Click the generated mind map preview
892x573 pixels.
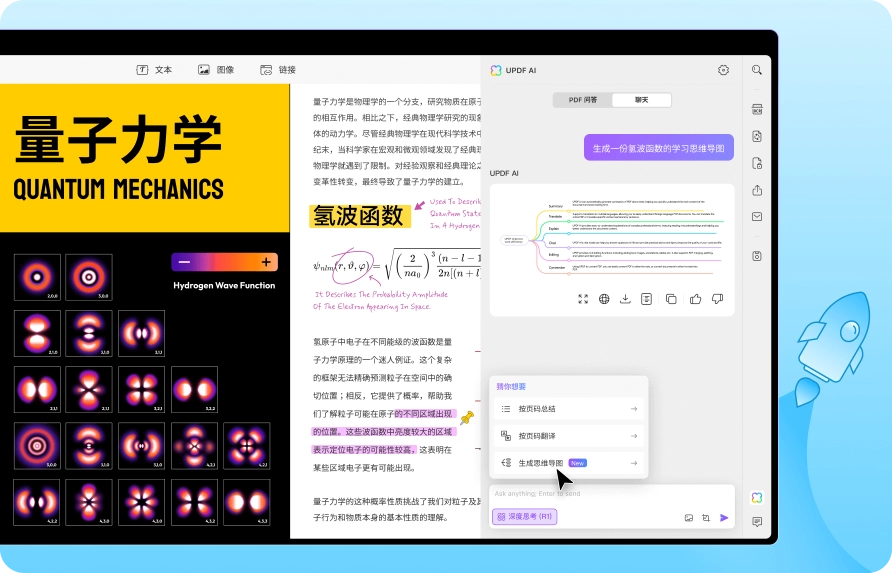612,236
